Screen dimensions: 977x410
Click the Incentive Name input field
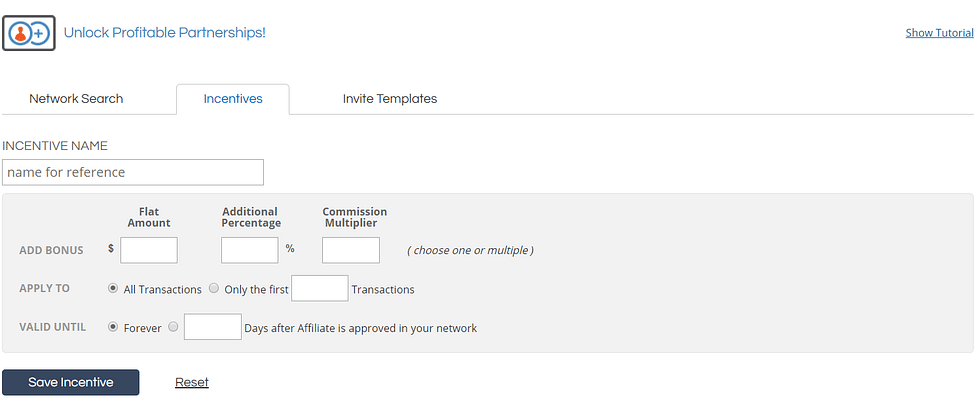coord(133,172)
